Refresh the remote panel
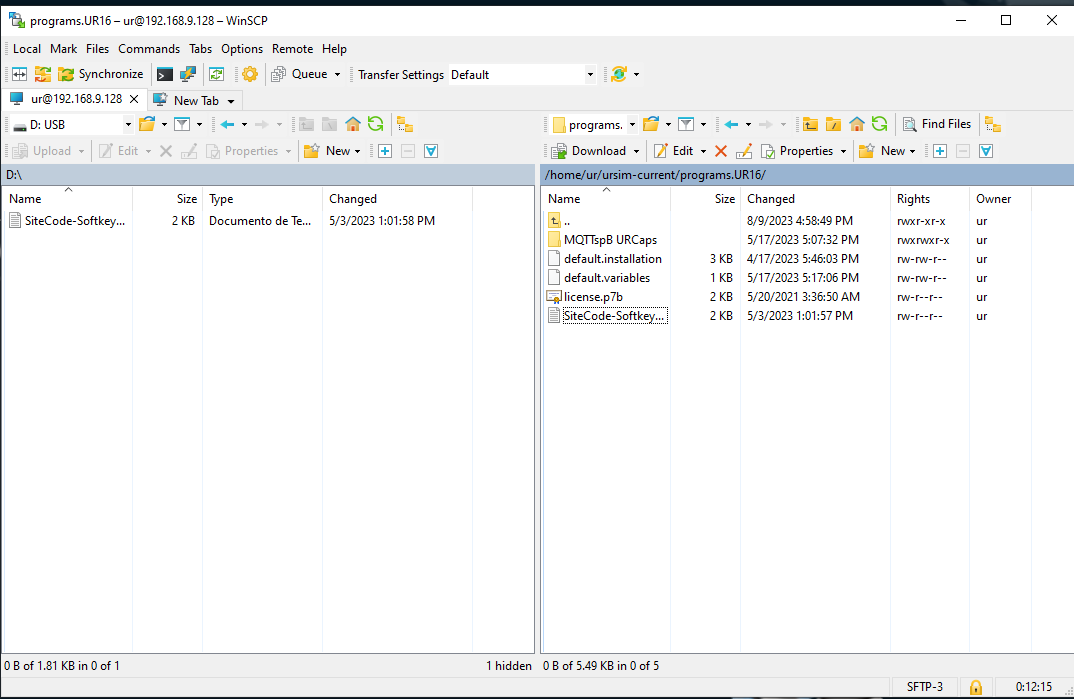Image resolution: width=1074 pixels, height=699 pixels. click(879, 124)
